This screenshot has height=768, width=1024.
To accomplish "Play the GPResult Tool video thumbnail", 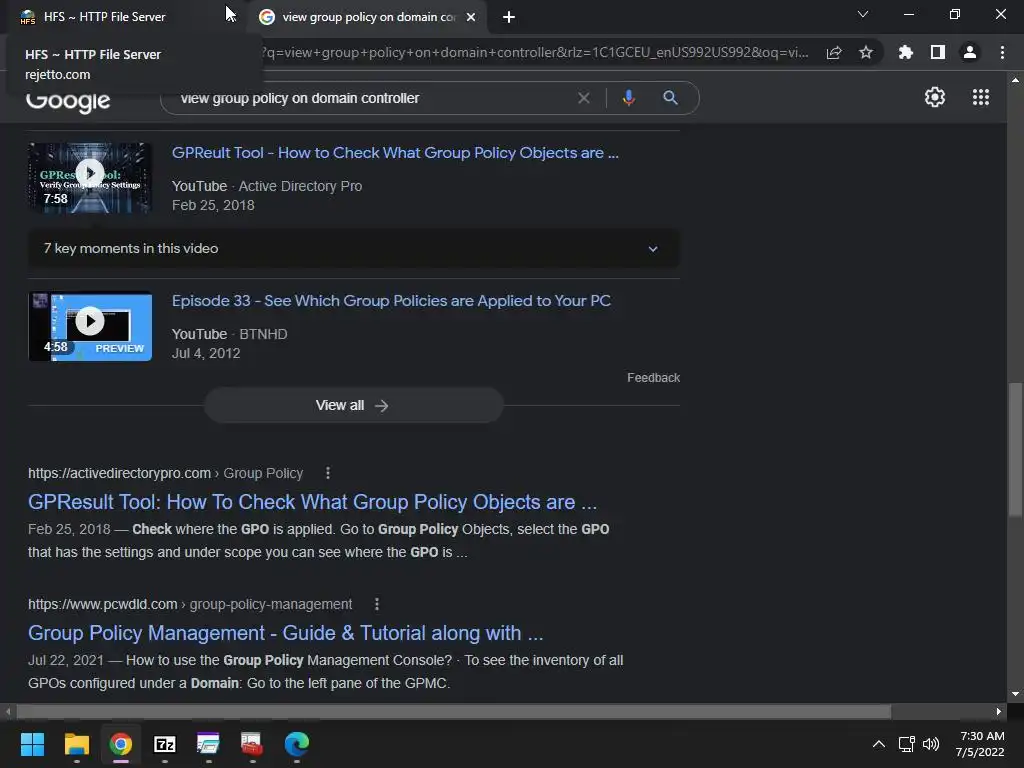I will point(90,178).
